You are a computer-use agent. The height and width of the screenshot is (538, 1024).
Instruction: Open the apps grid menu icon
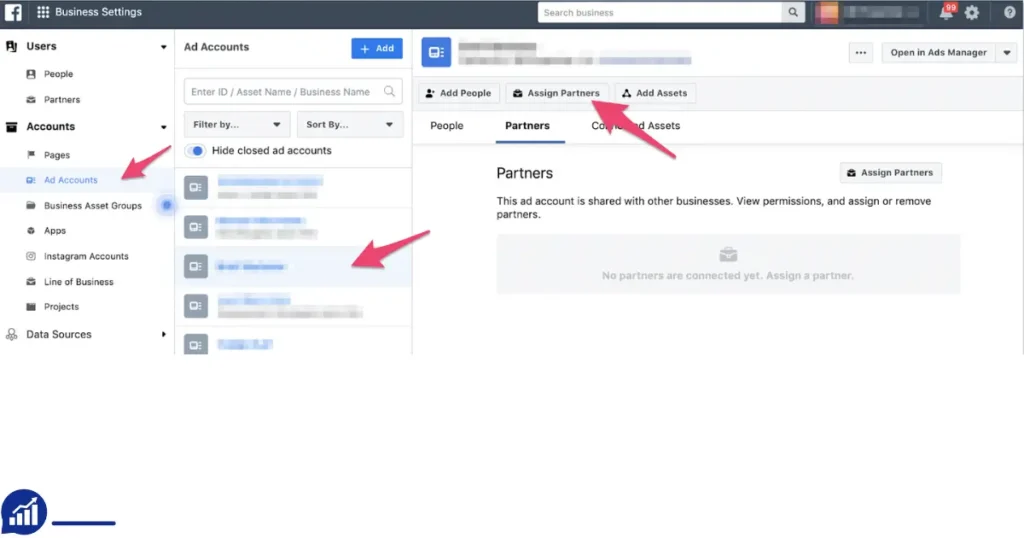43,12
